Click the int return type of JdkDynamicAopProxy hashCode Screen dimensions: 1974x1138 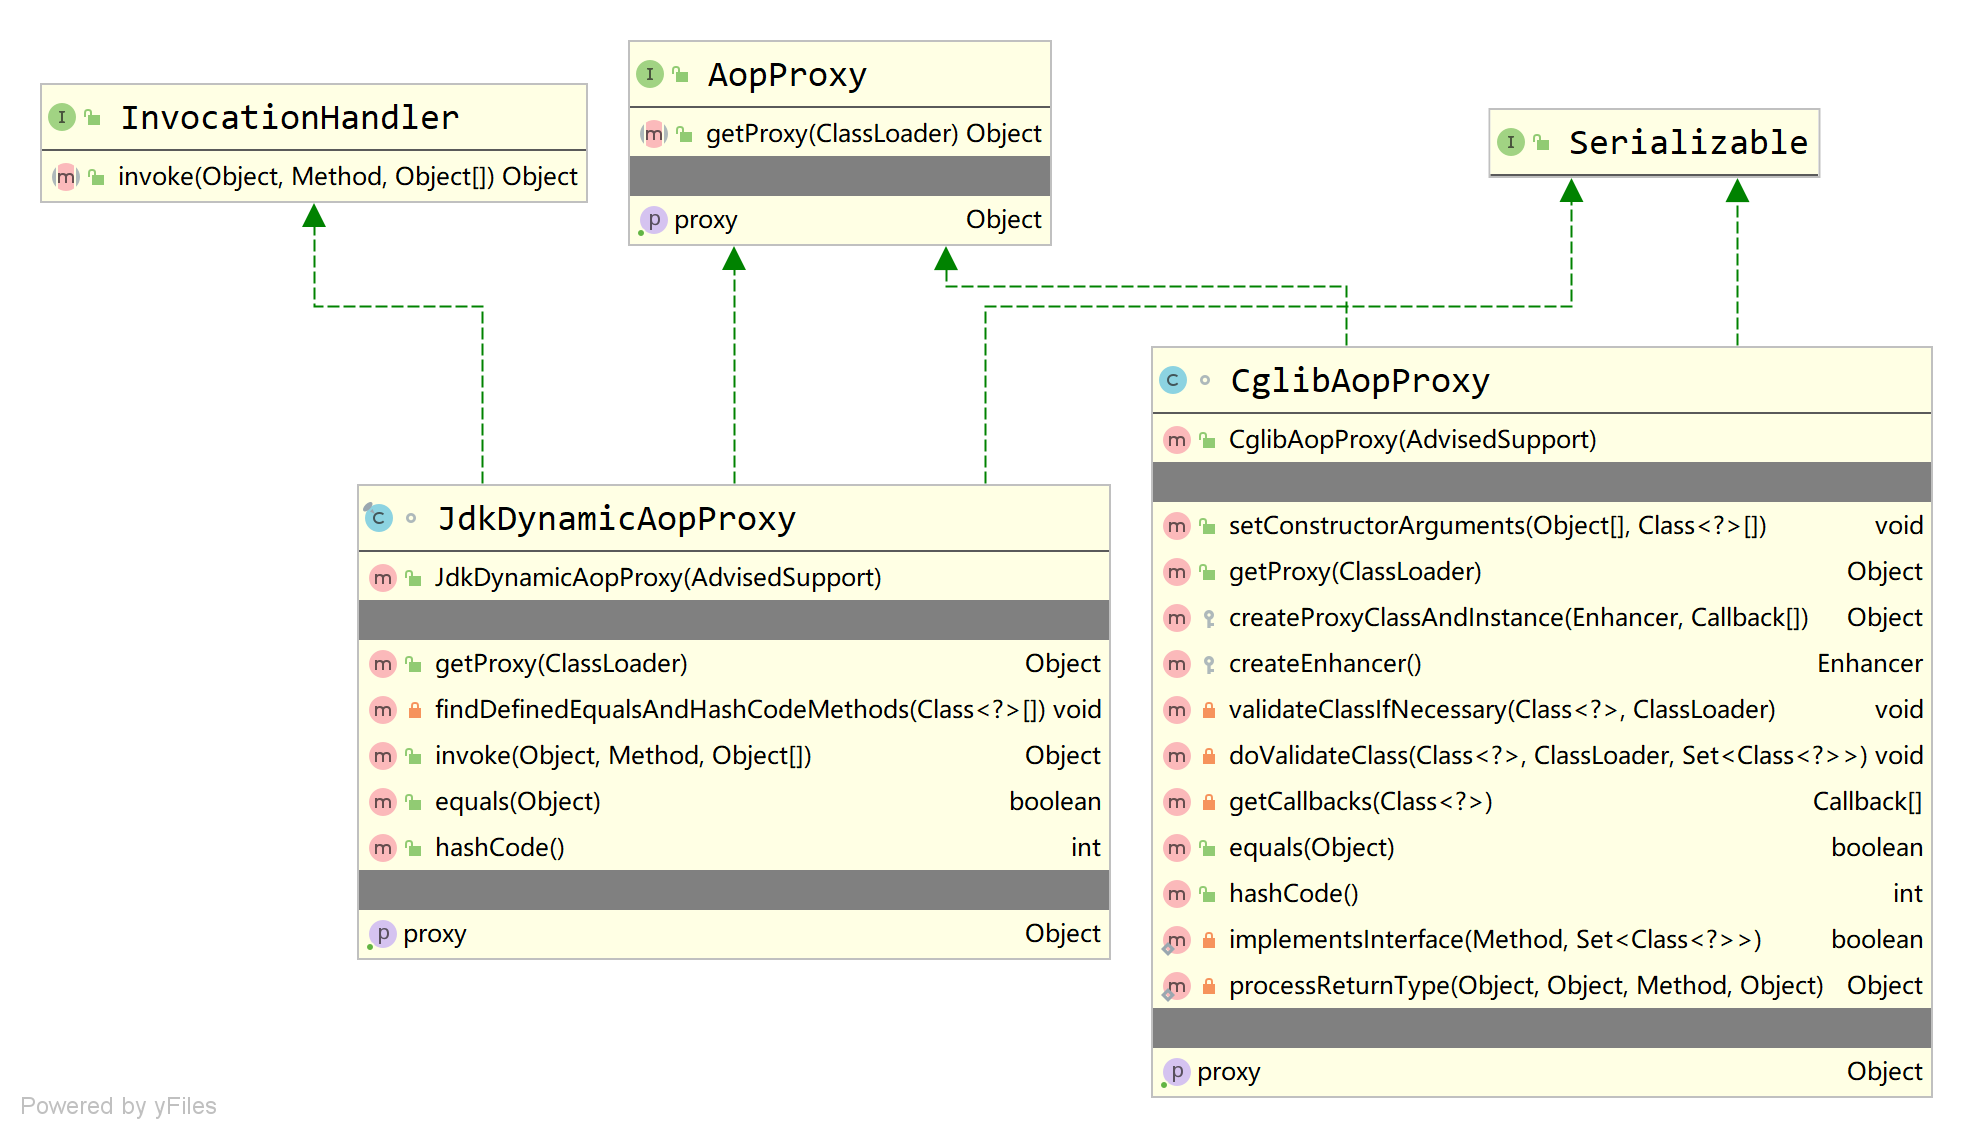(x=1085, y=848)
